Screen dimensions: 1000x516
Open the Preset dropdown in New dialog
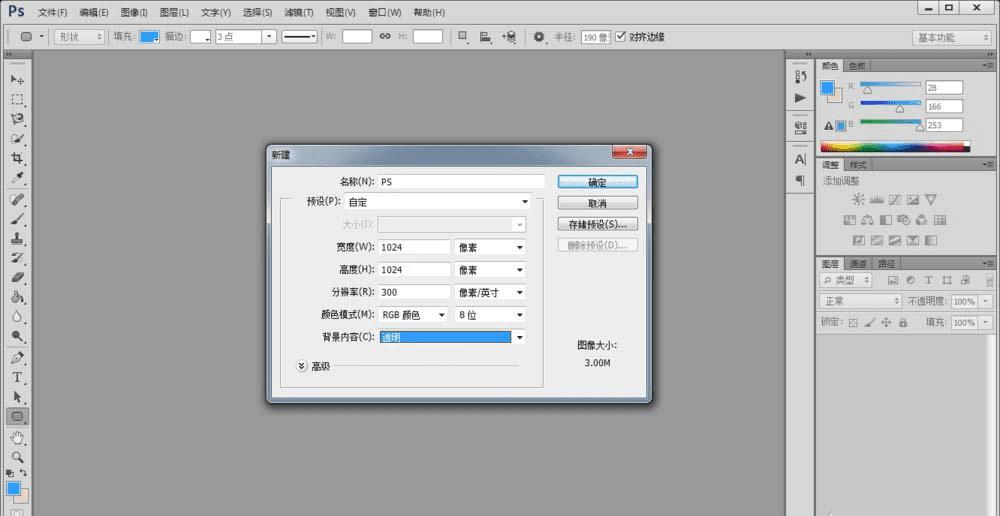[x=438, y=202]
